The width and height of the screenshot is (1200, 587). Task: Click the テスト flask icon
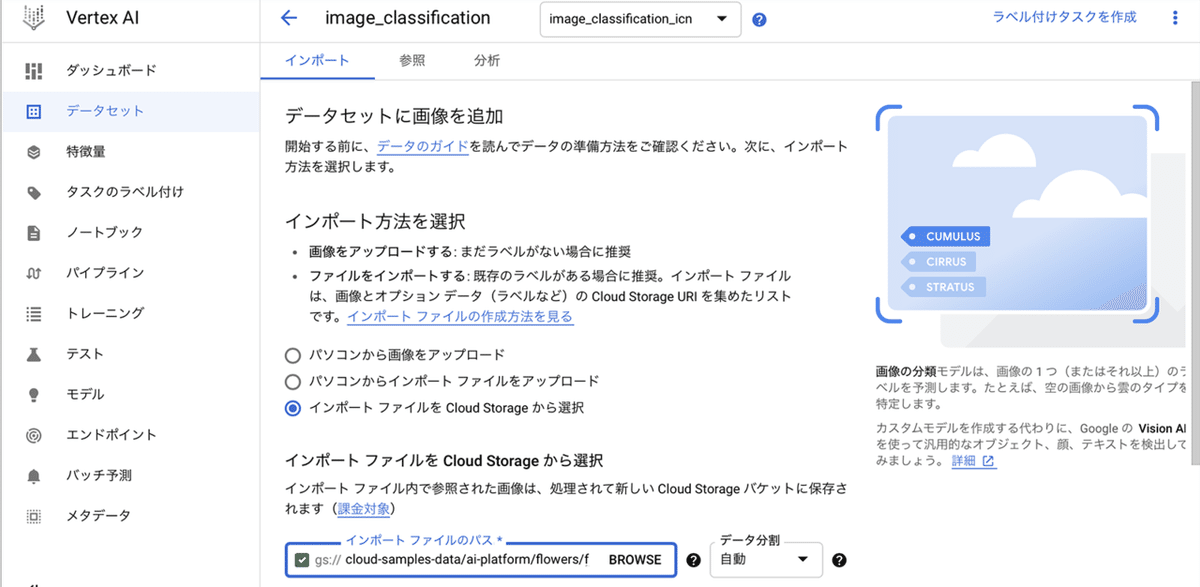click(34, 354)
